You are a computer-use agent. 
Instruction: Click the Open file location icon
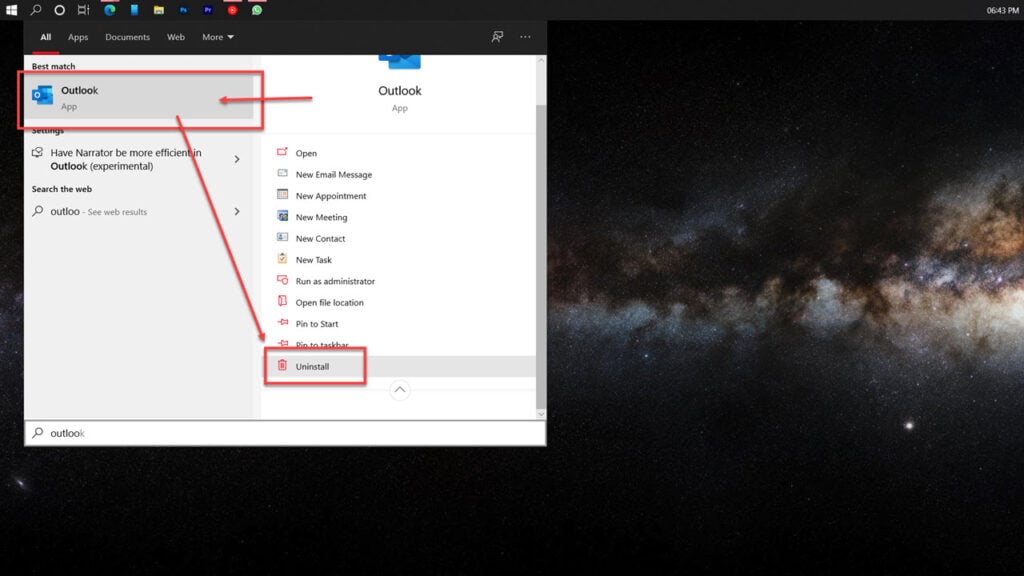282,301
